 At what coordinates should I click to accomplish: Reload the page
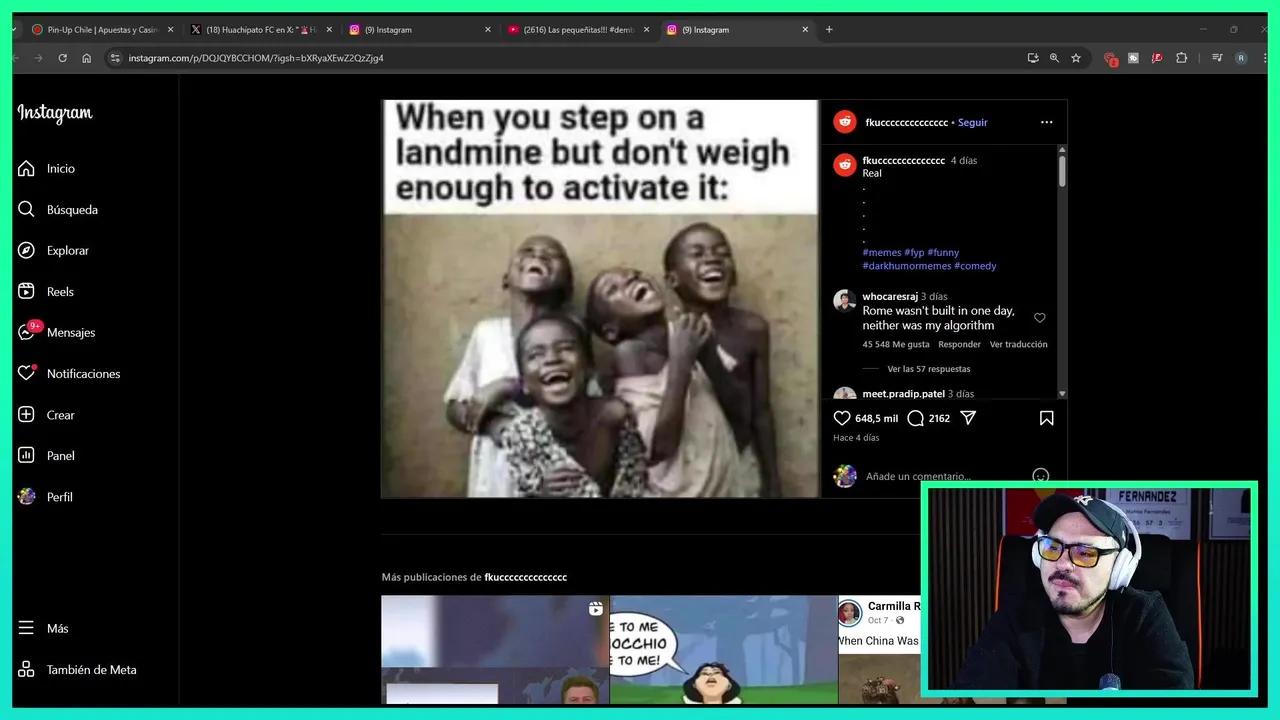click(x=62, y=58)
